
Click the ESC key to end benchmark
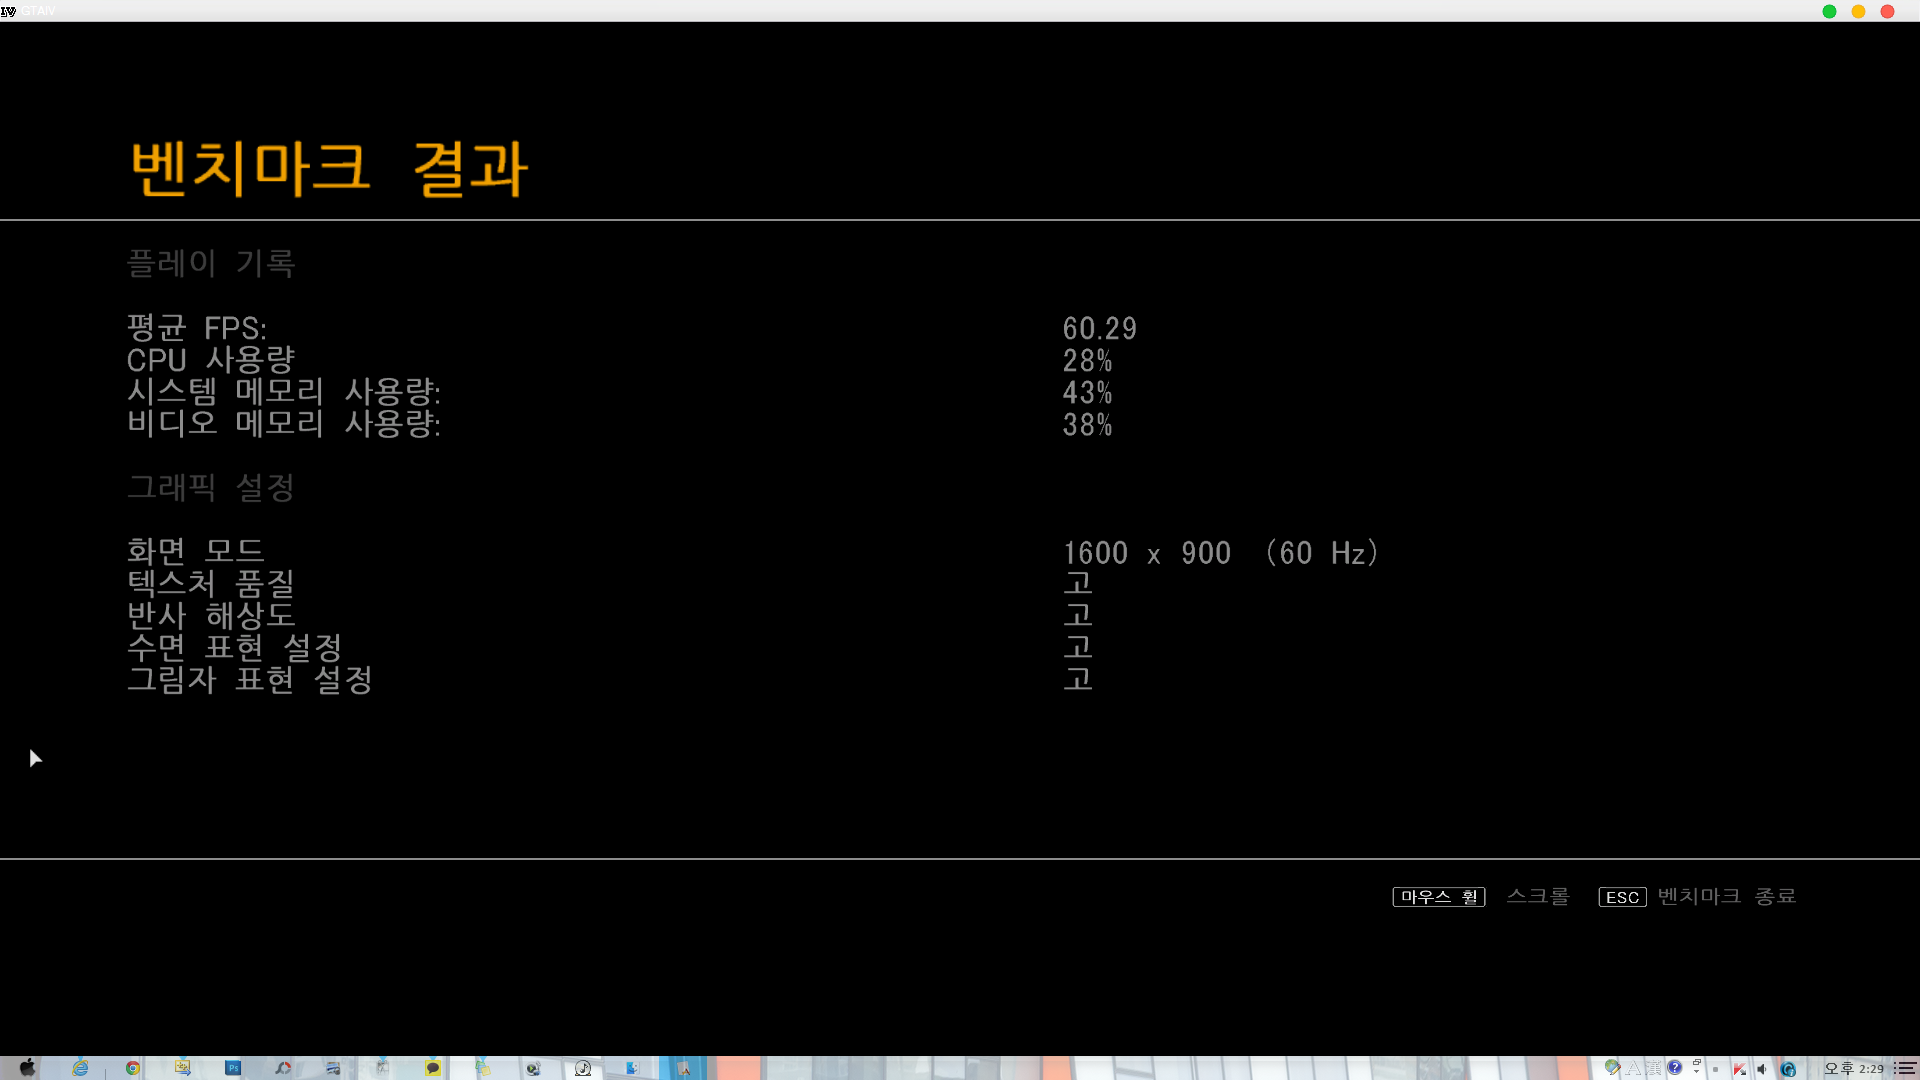(1622, 897)
